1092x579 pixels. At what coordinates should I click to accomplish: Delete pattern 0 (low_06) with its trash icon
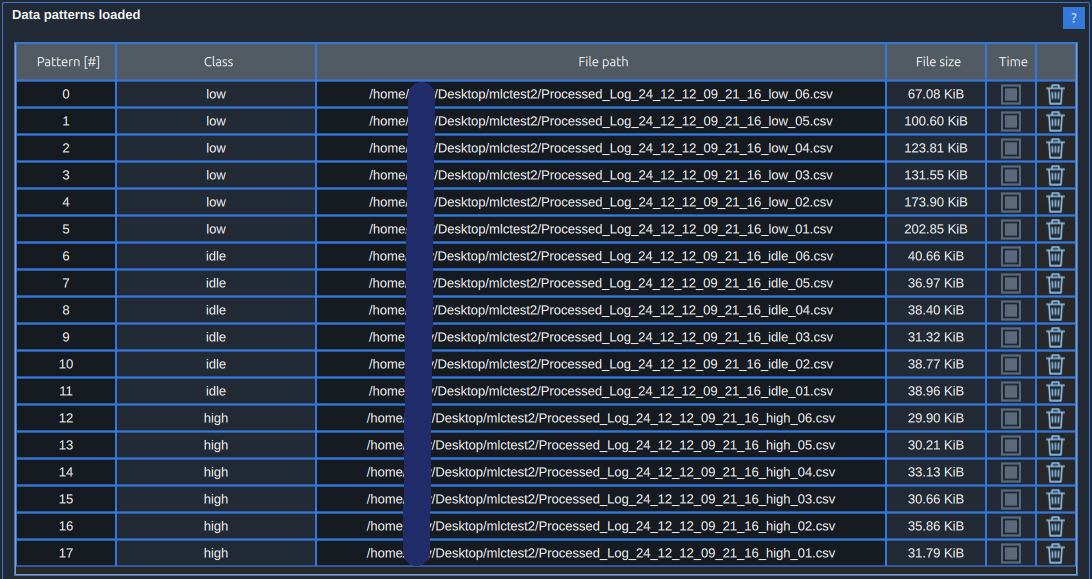tap(1055, 94)
